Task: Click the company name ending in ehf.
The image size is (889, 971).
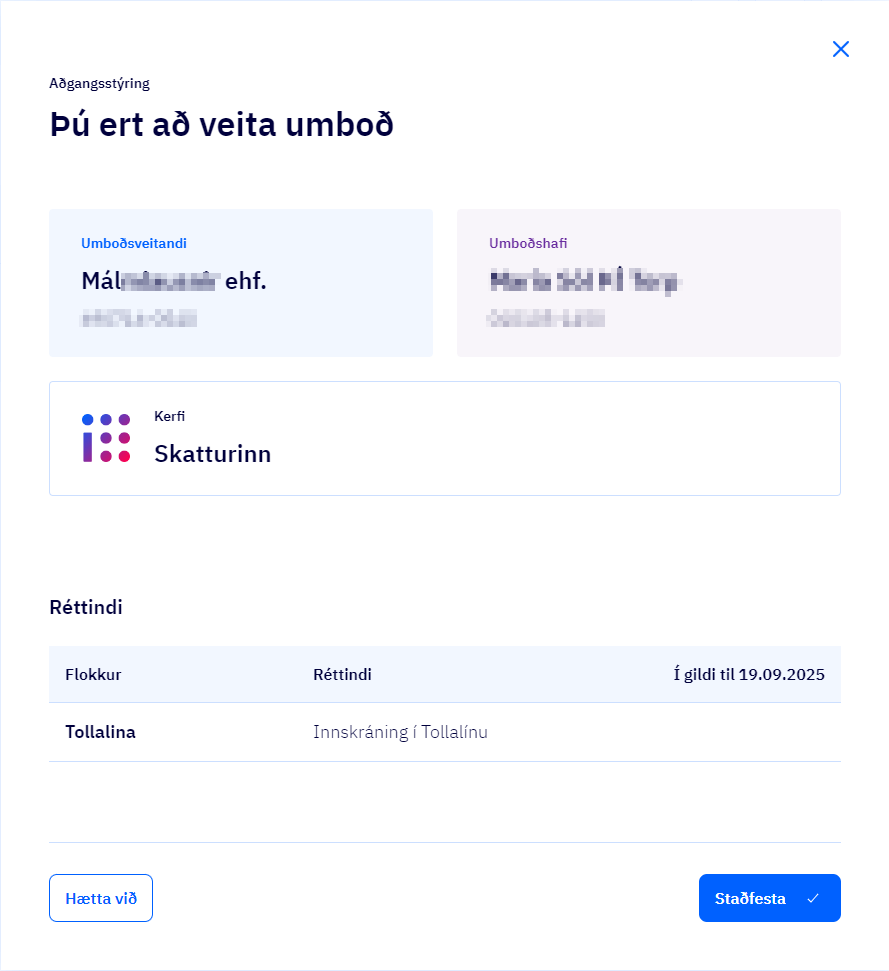Action: point(174,282)
